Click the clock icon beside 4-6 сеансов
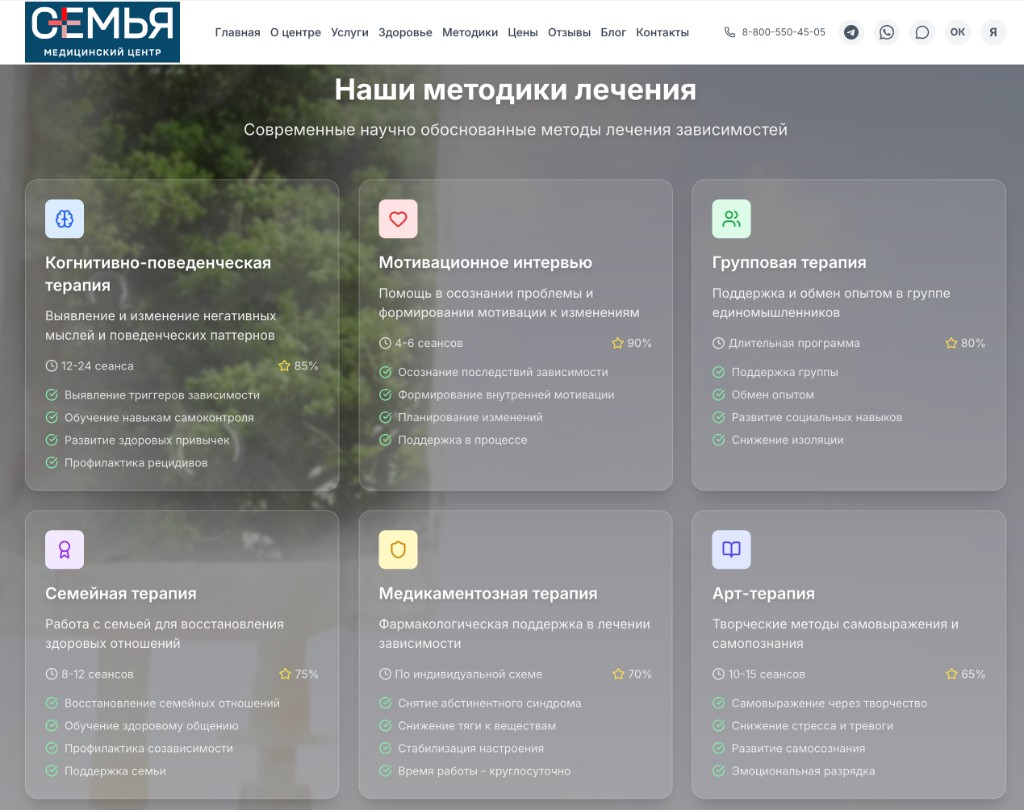1024x810 pixels. coord(385,343)
